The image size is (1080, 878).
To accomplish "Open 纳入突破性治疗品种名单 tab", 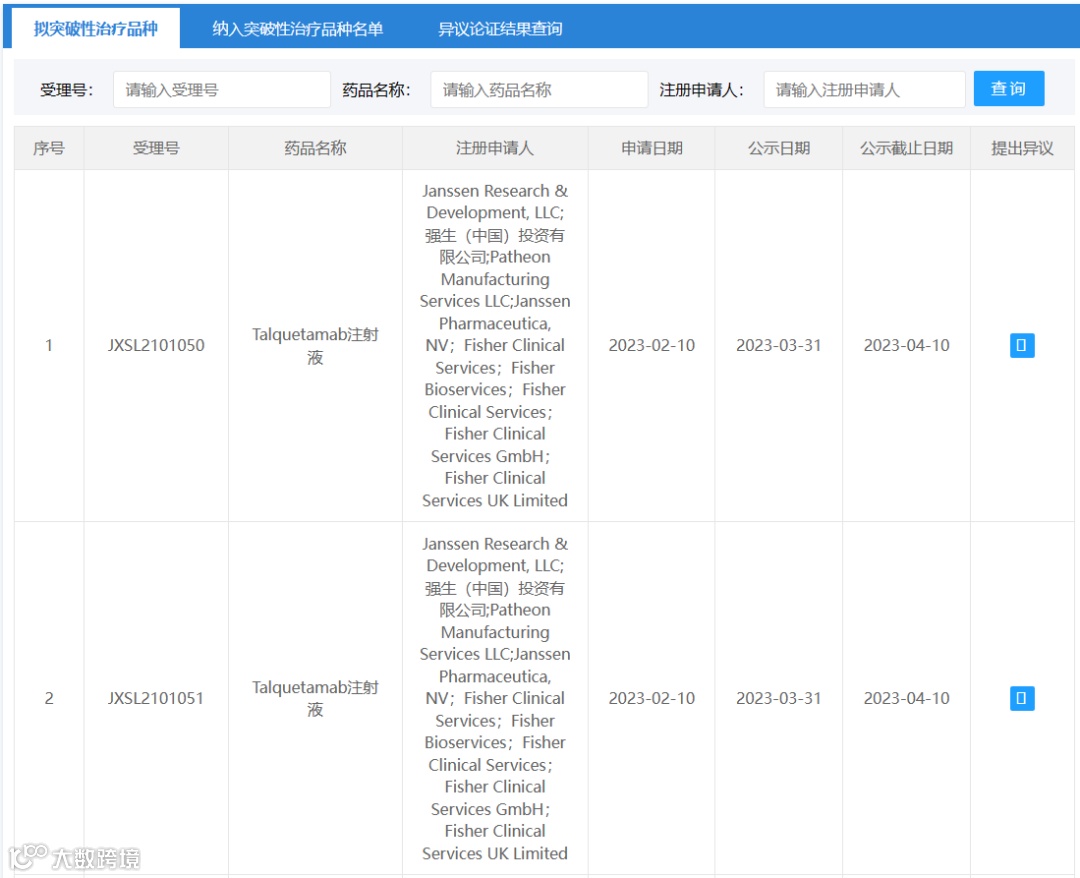I will [297, 28].
